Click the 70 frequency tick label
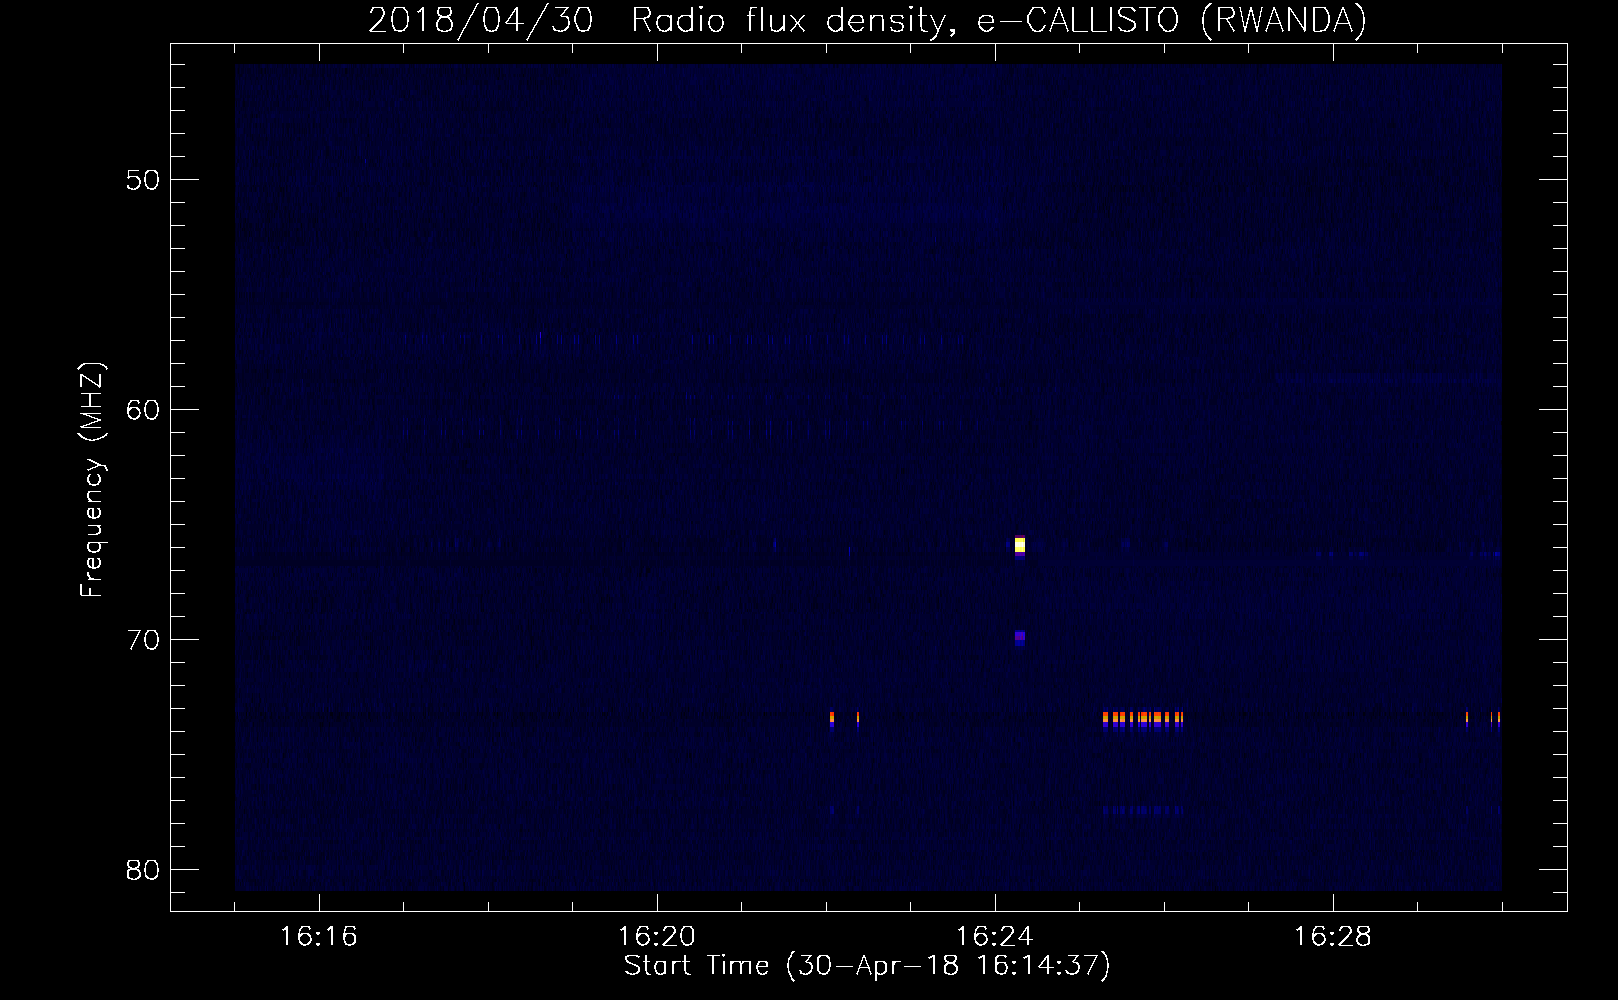The width and height of the screenshot is (1618, 1000). pos(143,640)
